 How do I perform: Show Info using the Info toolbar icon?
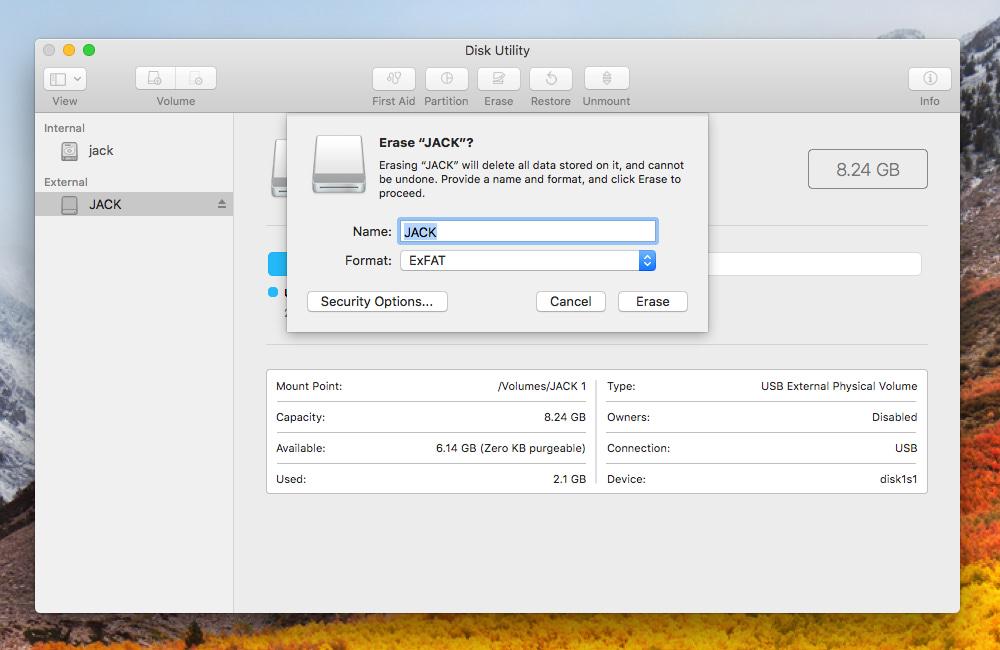coord(929,79)
